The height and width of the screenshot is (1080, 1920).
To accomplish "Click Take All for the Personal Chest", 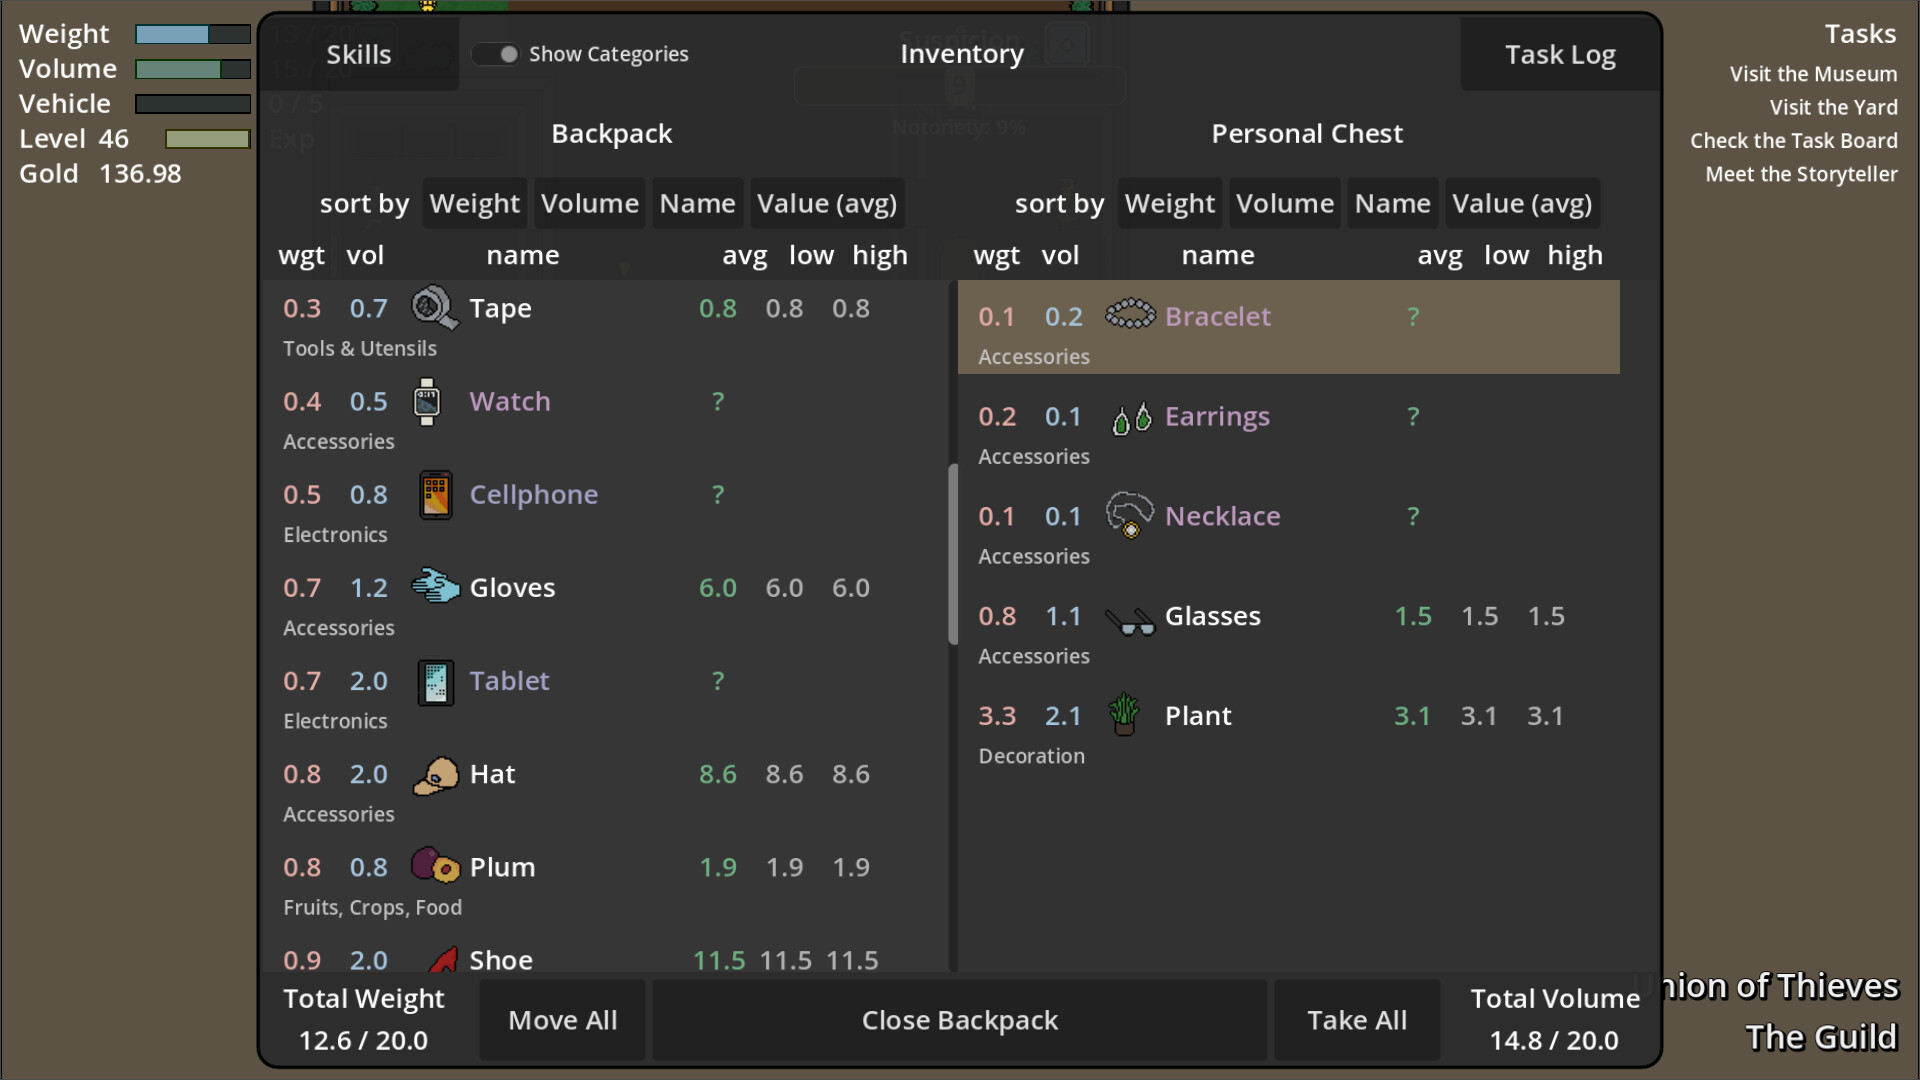I will pyautogui.click(x=1356, y=1019).
